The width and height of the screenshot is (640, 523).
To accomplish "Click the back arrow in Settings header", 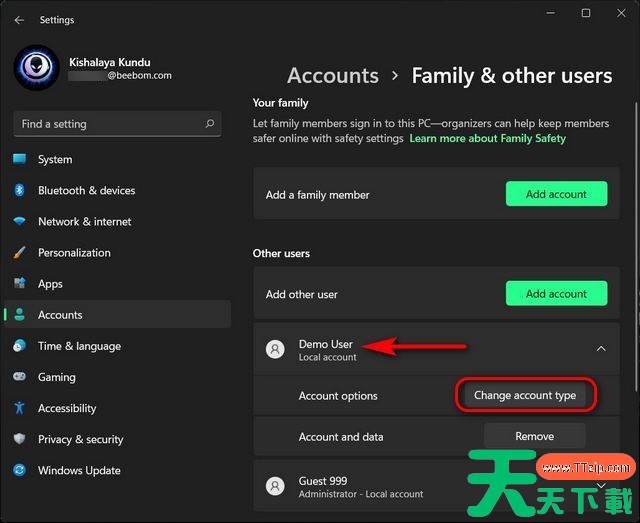I will click(x=19, y=20).
